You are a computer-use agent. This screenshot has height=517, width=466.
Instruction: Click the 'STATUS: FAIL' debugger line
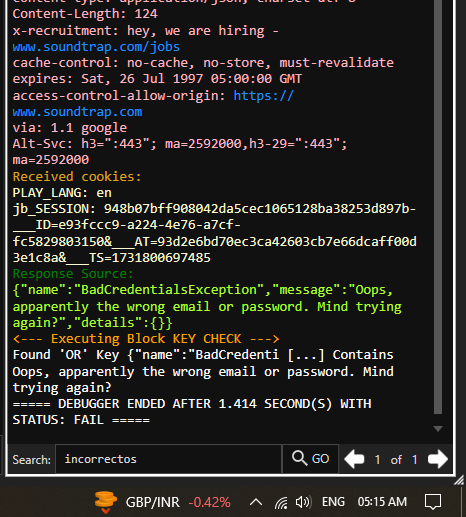tap(81, 420)
